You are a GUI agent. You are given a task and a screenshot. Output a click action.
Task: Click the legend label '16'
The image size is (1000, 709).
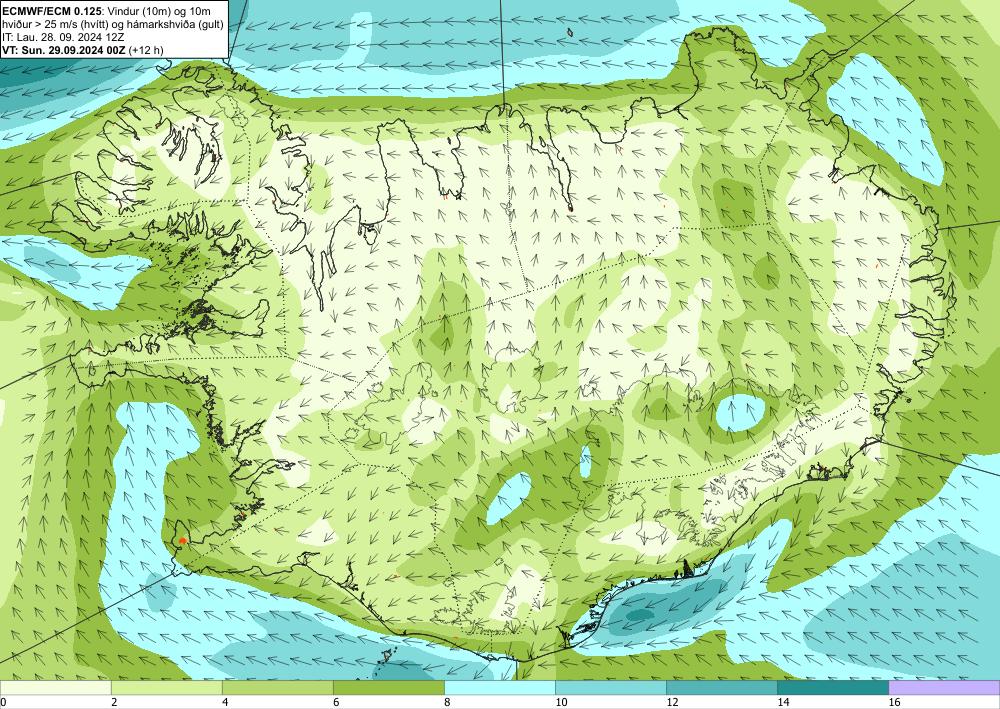(x=895, y=702)
